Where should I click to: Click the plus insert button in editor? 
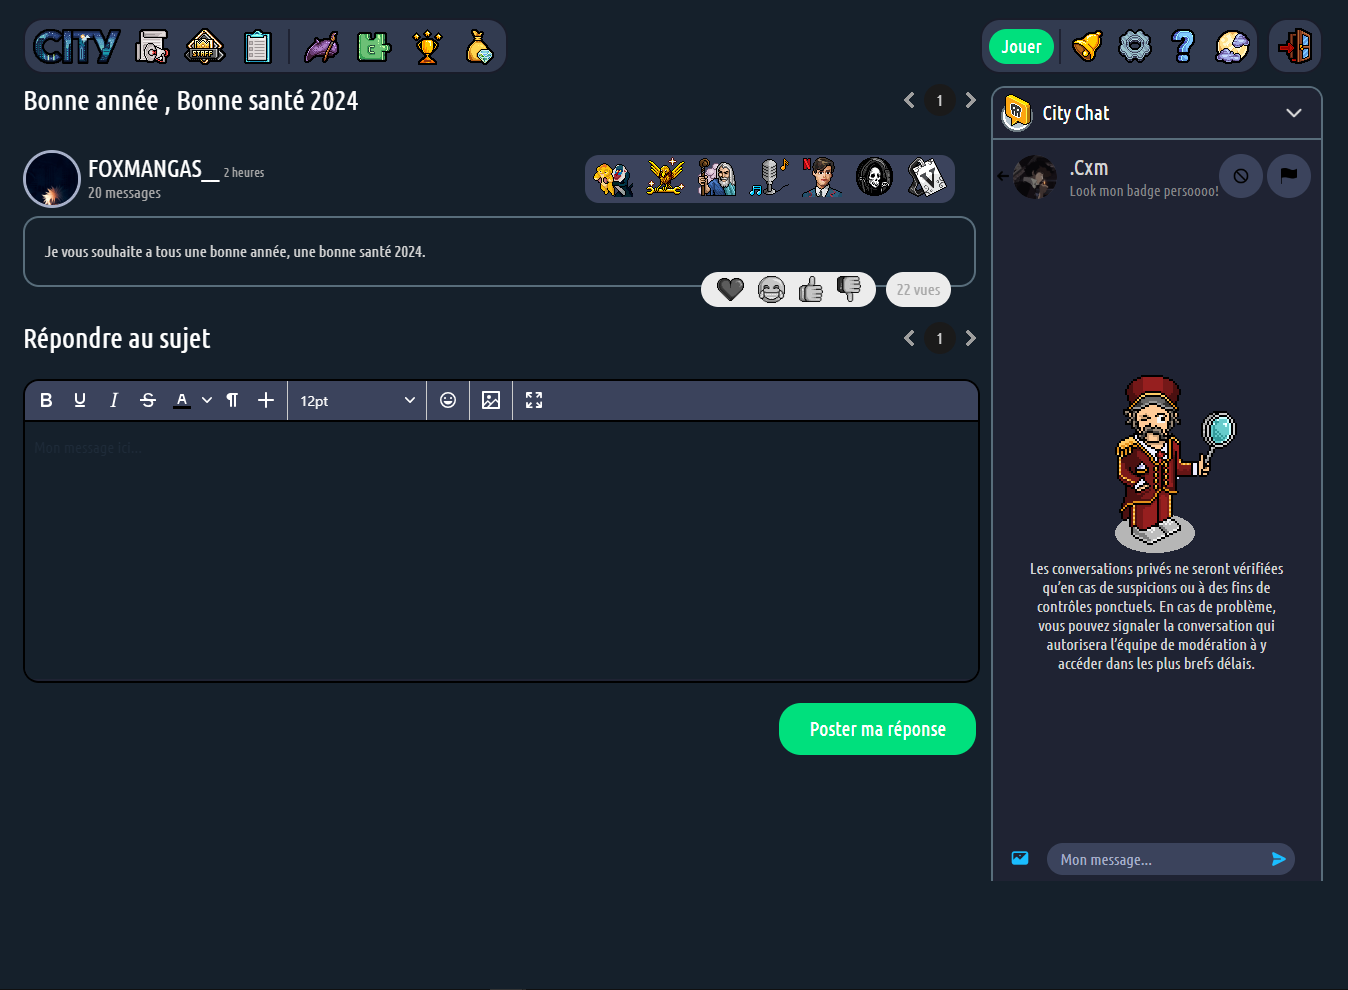(x=266, y=400)
